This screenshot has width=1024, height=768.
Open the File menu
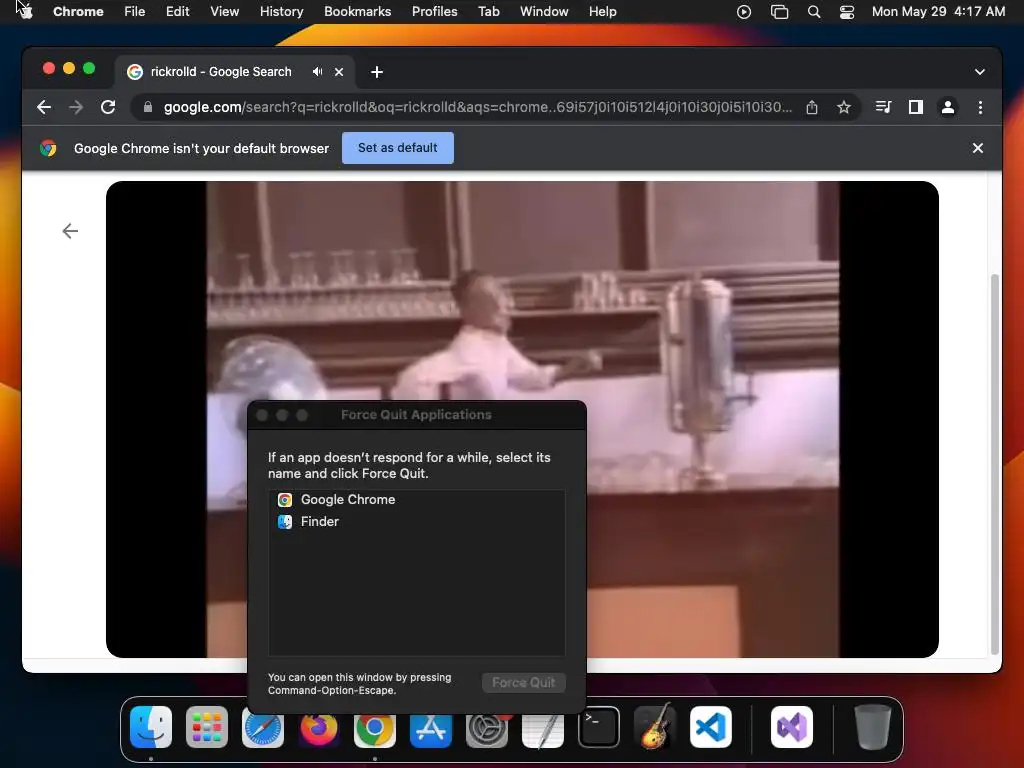[x=135, y=11]
